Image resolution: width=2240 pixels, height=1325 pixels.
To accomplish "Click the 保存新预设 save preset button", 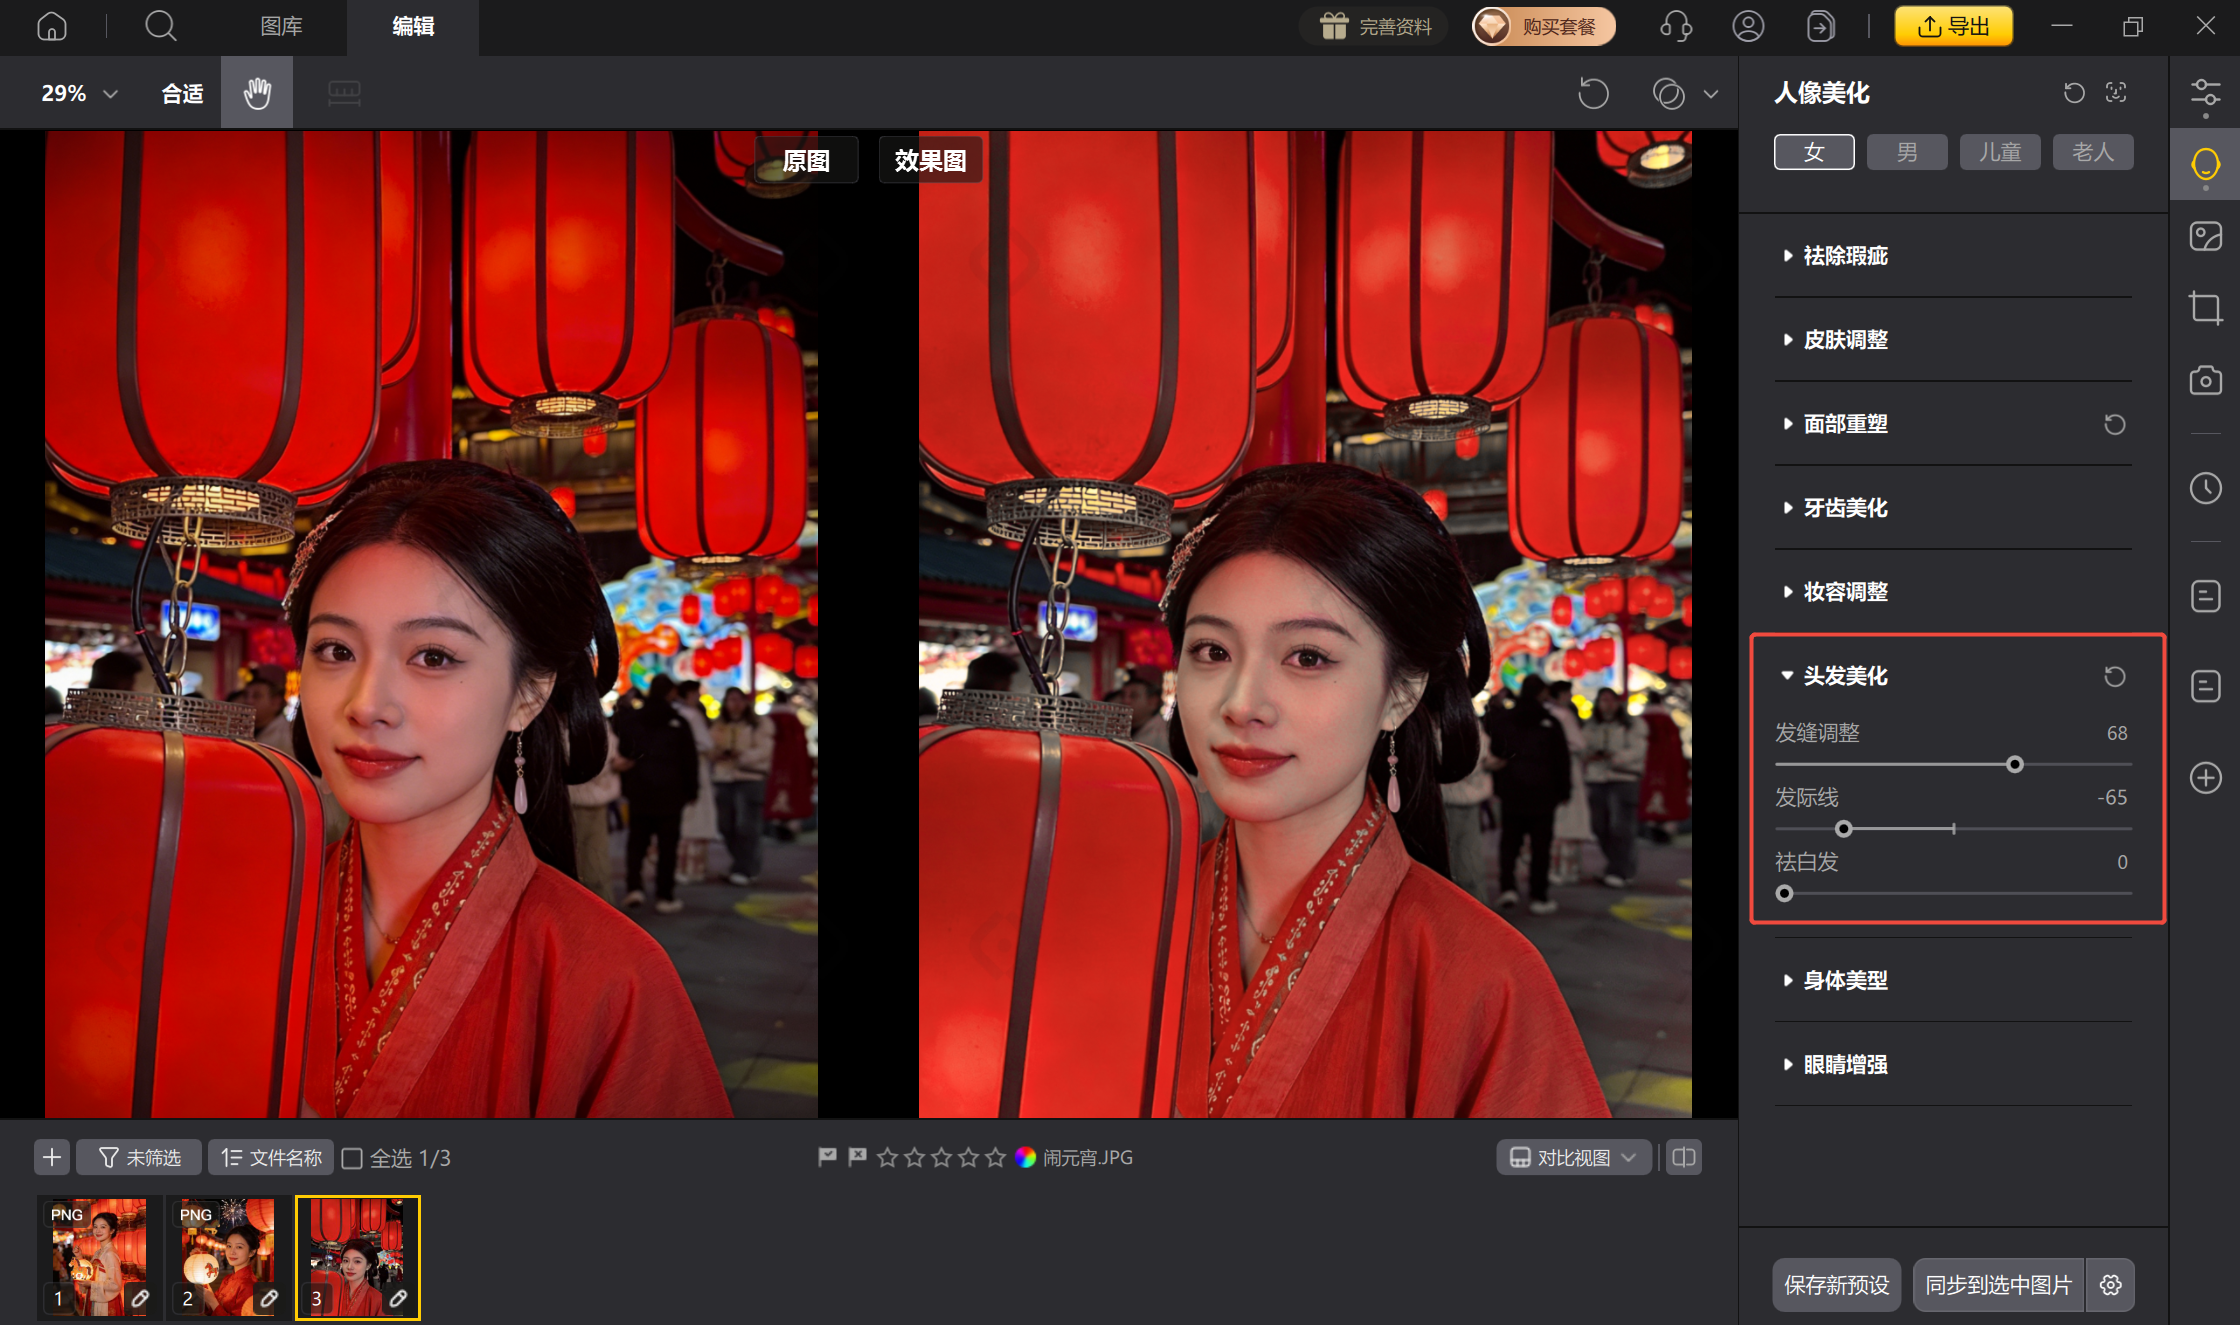I will tap(1836, 1285).
